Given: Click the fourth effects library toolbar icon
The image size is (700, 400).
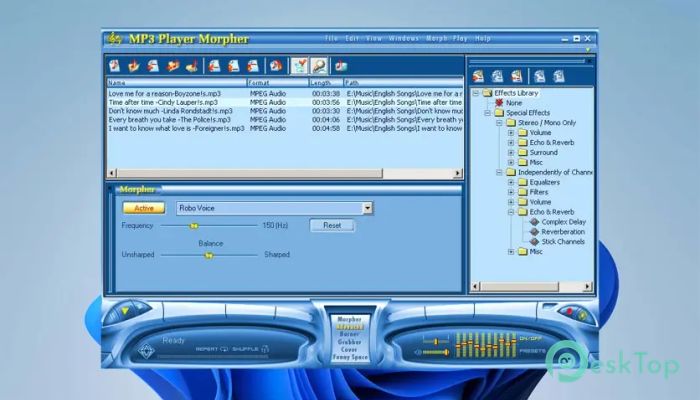Looking at the screenshot, I should click(540, 76).
